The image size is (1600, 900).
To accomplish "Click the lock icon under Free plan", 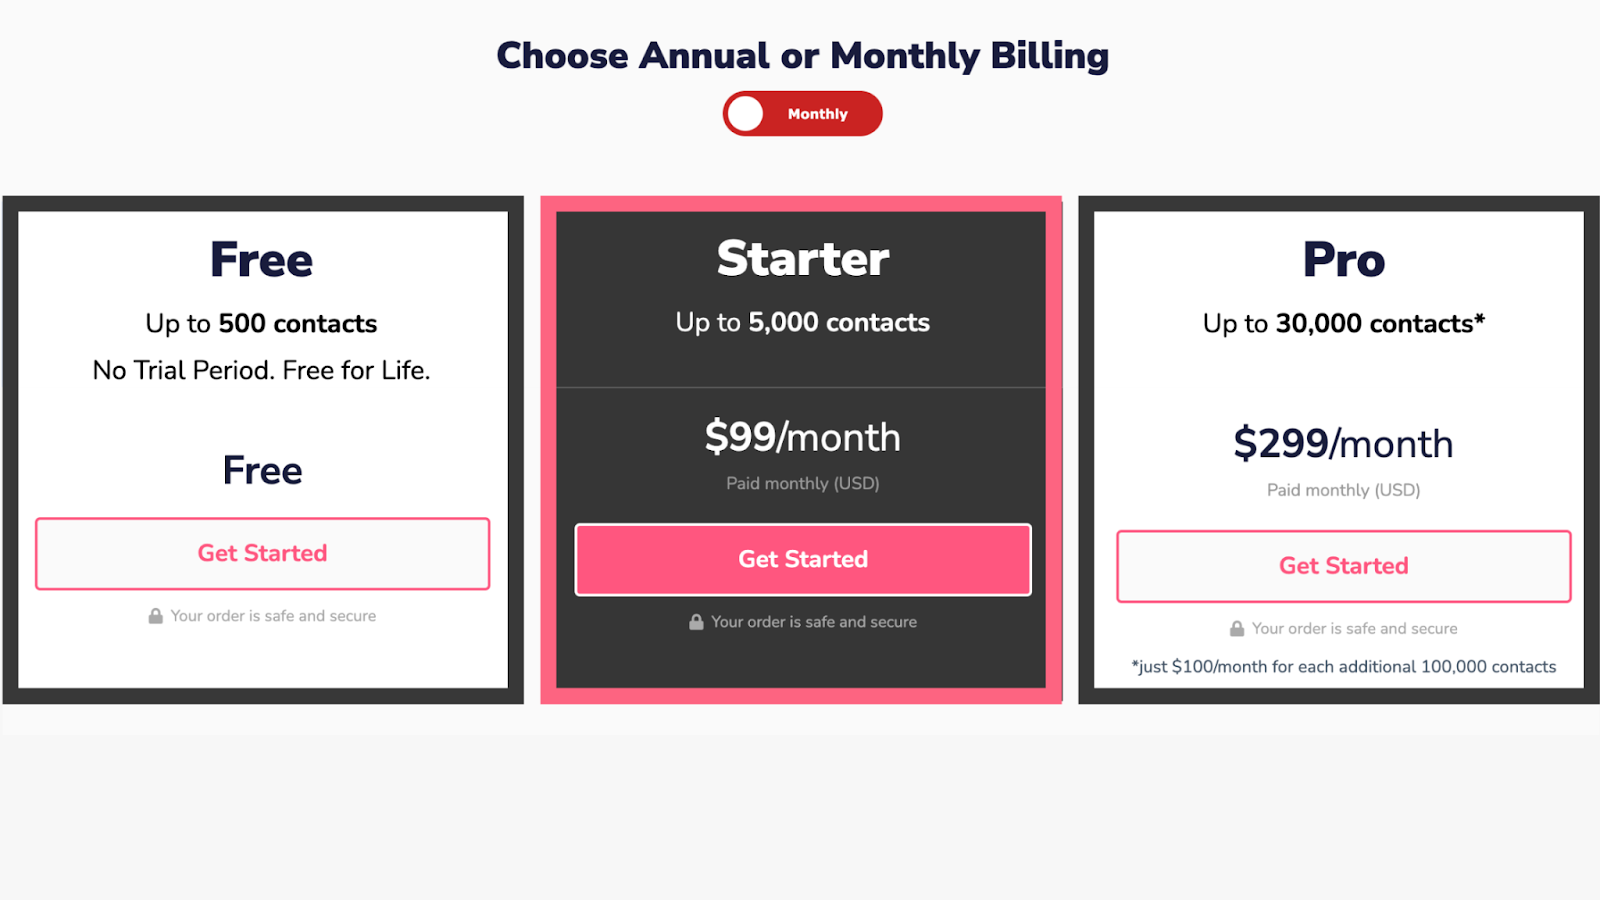I will click(157, 615).
